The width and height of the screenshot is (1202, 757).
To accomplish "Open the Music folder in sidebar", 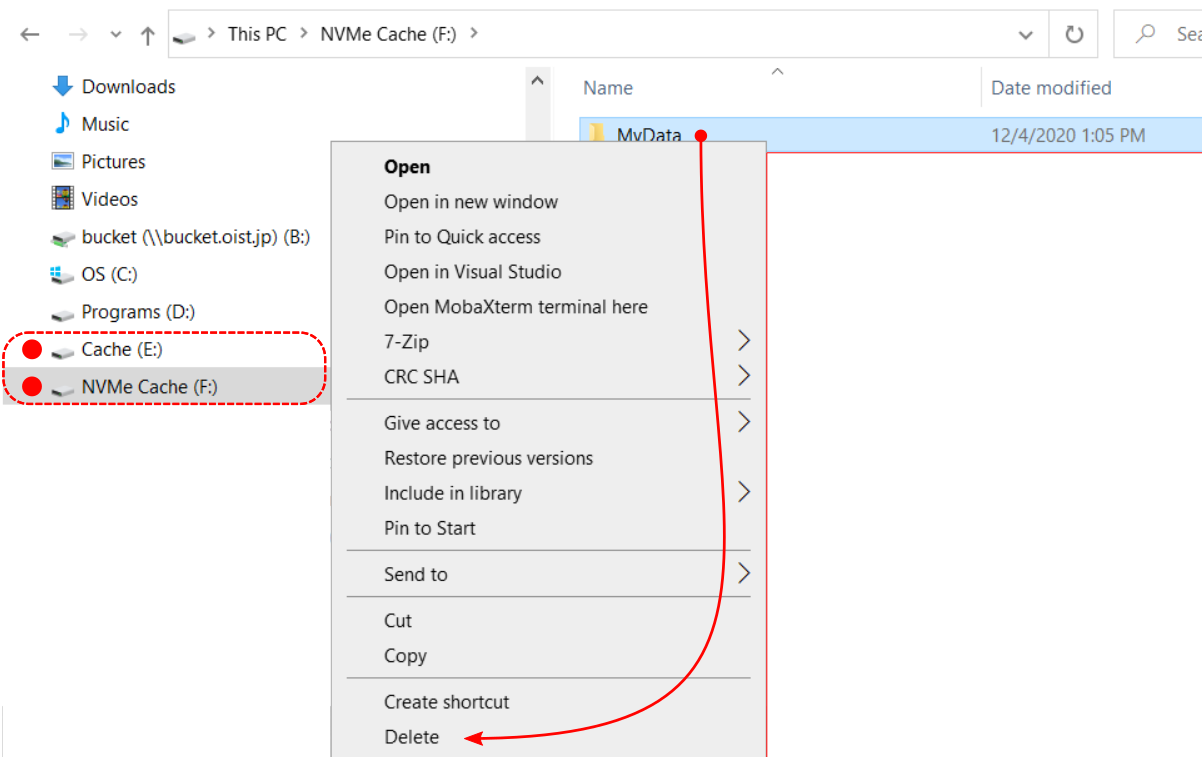I will click(x=105, y=124).
